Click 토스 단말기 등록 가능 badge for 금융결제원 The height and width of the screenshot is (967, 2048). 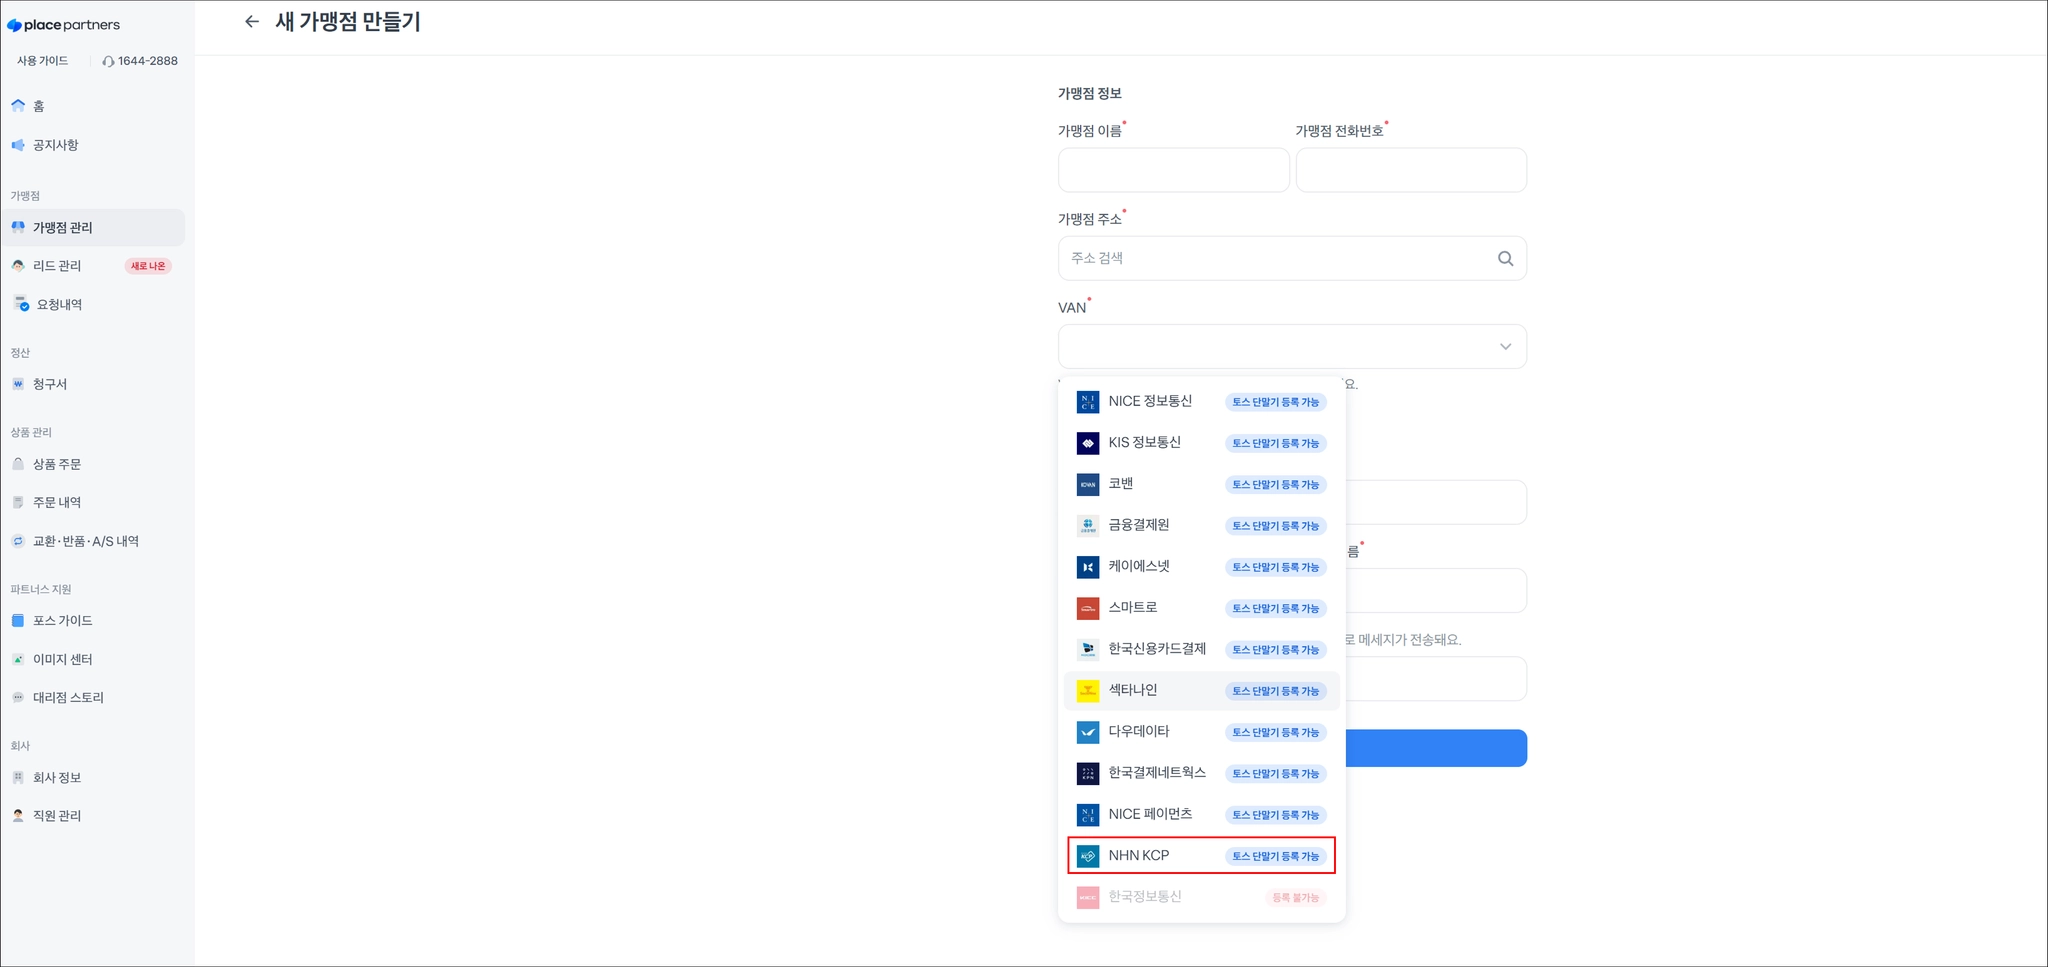click(x=1276, y=526)
